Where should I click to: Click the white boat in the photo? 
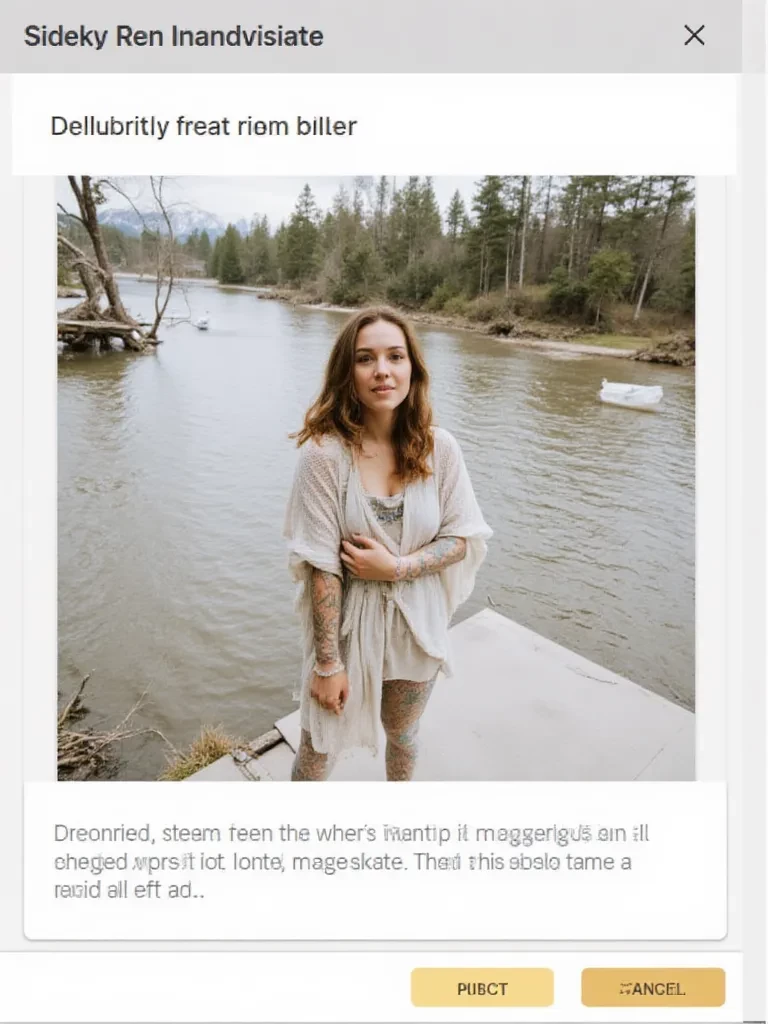pos(631,394)
